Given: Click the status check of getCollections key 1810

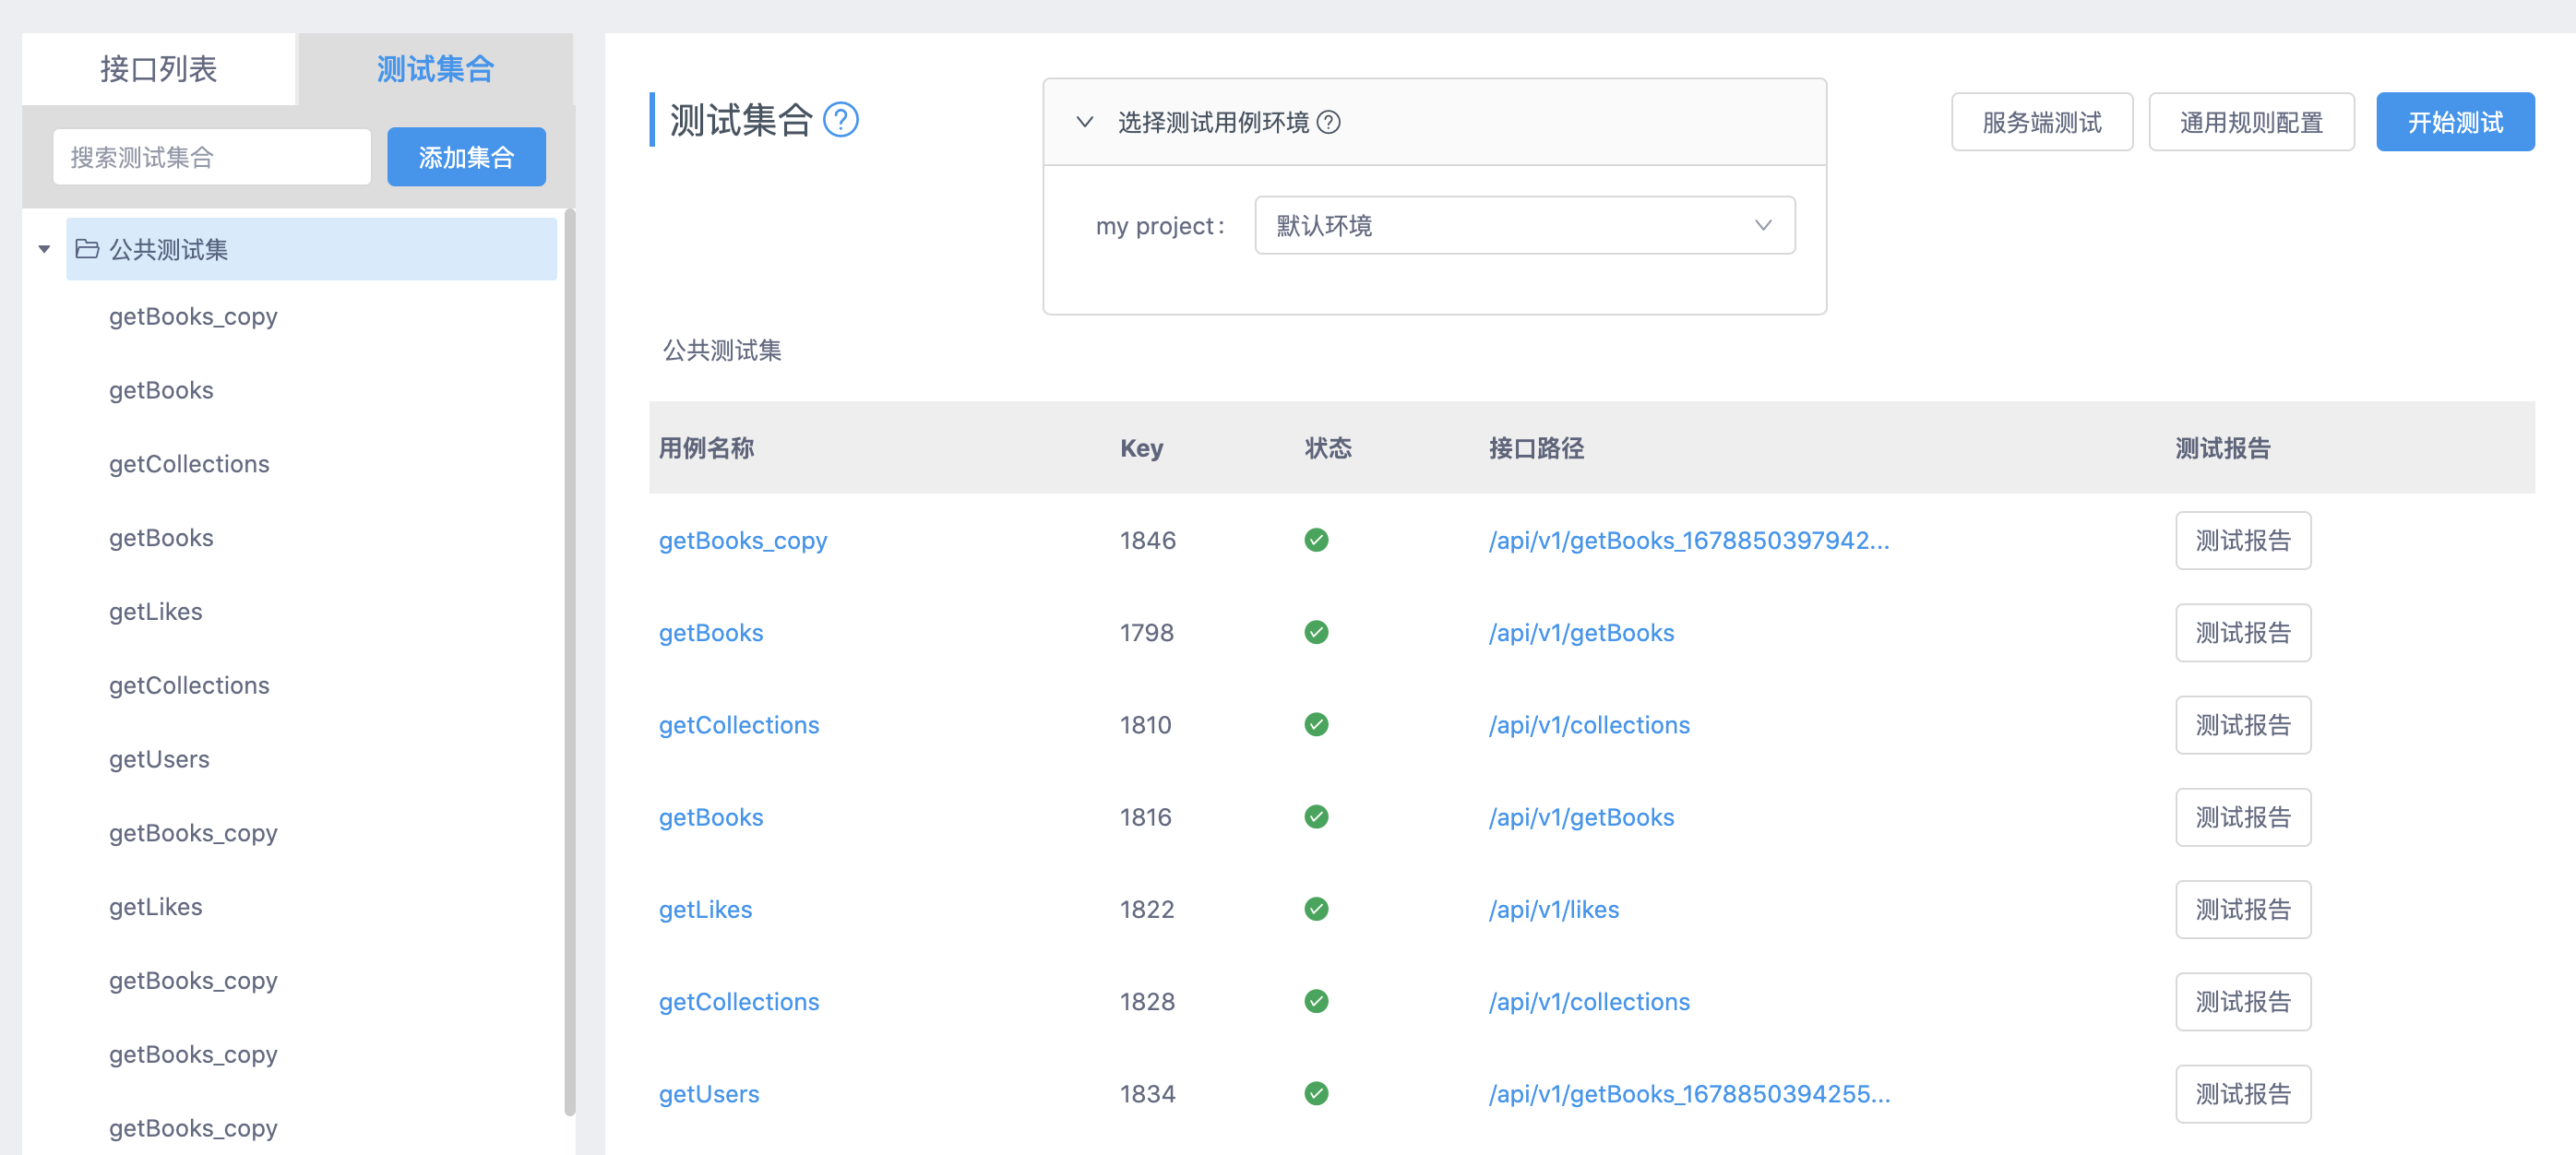Looking at the screenshot, I should pos(1317,724).
